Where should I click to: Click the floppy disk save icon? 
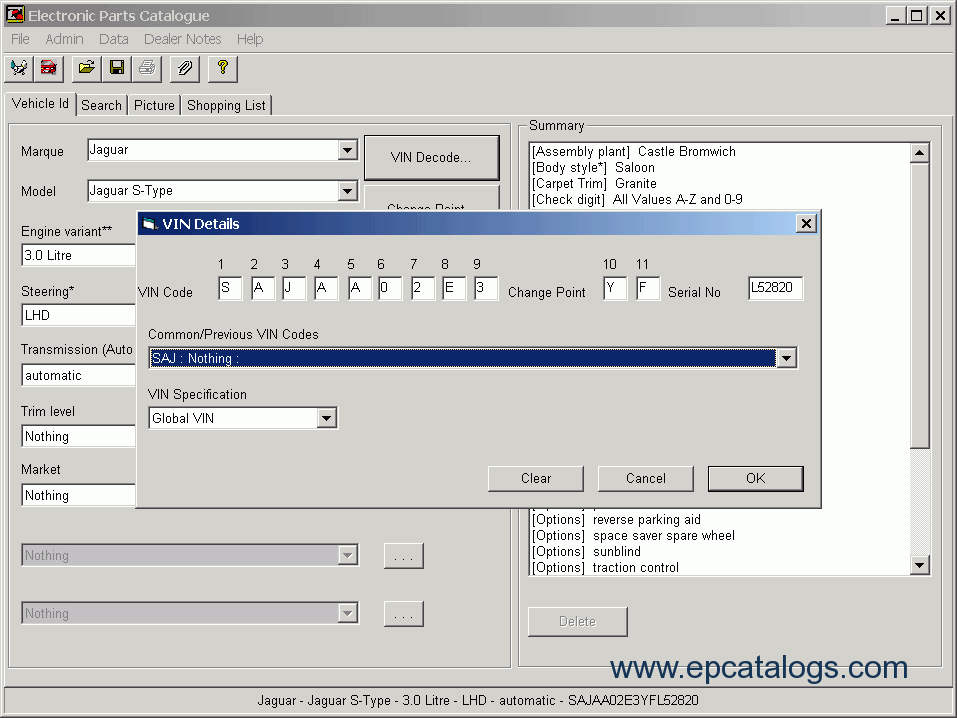pos(117,68)
